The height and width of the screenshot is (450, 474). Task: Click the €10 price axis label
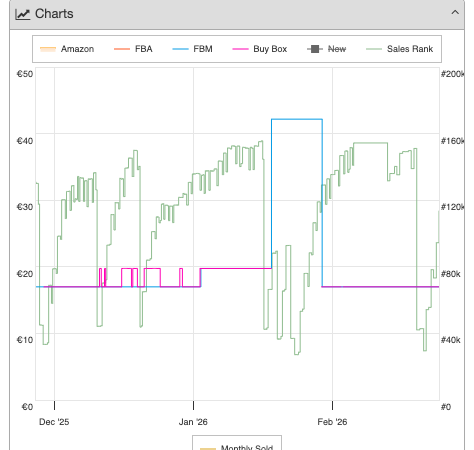pos(25,340)
